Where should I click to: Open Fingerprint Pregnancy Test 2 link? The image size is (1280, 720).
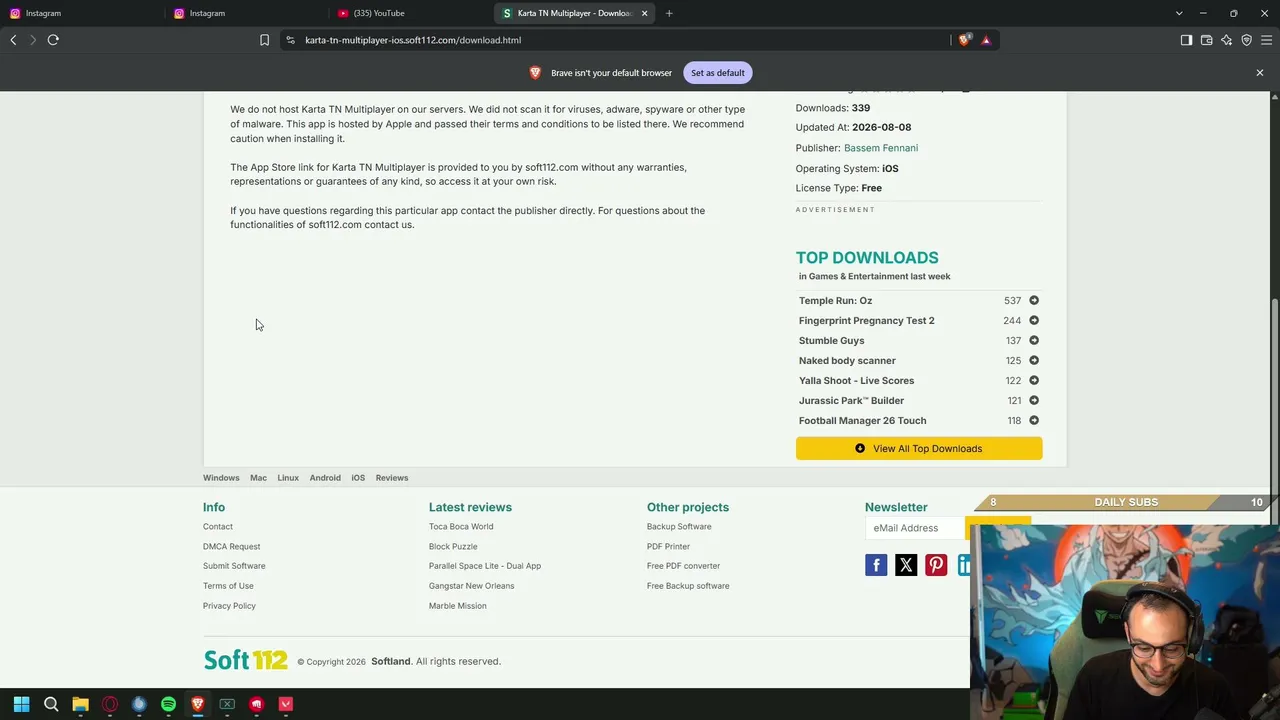(x=866, y=321)
